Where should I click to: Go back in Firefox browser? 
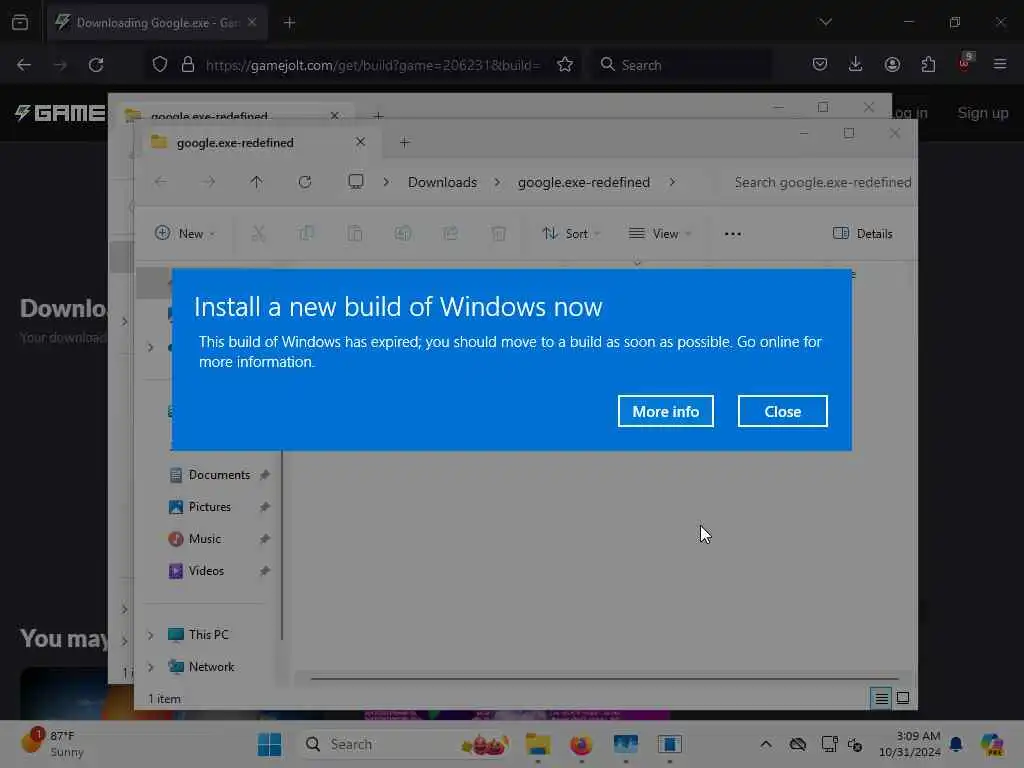24,65
